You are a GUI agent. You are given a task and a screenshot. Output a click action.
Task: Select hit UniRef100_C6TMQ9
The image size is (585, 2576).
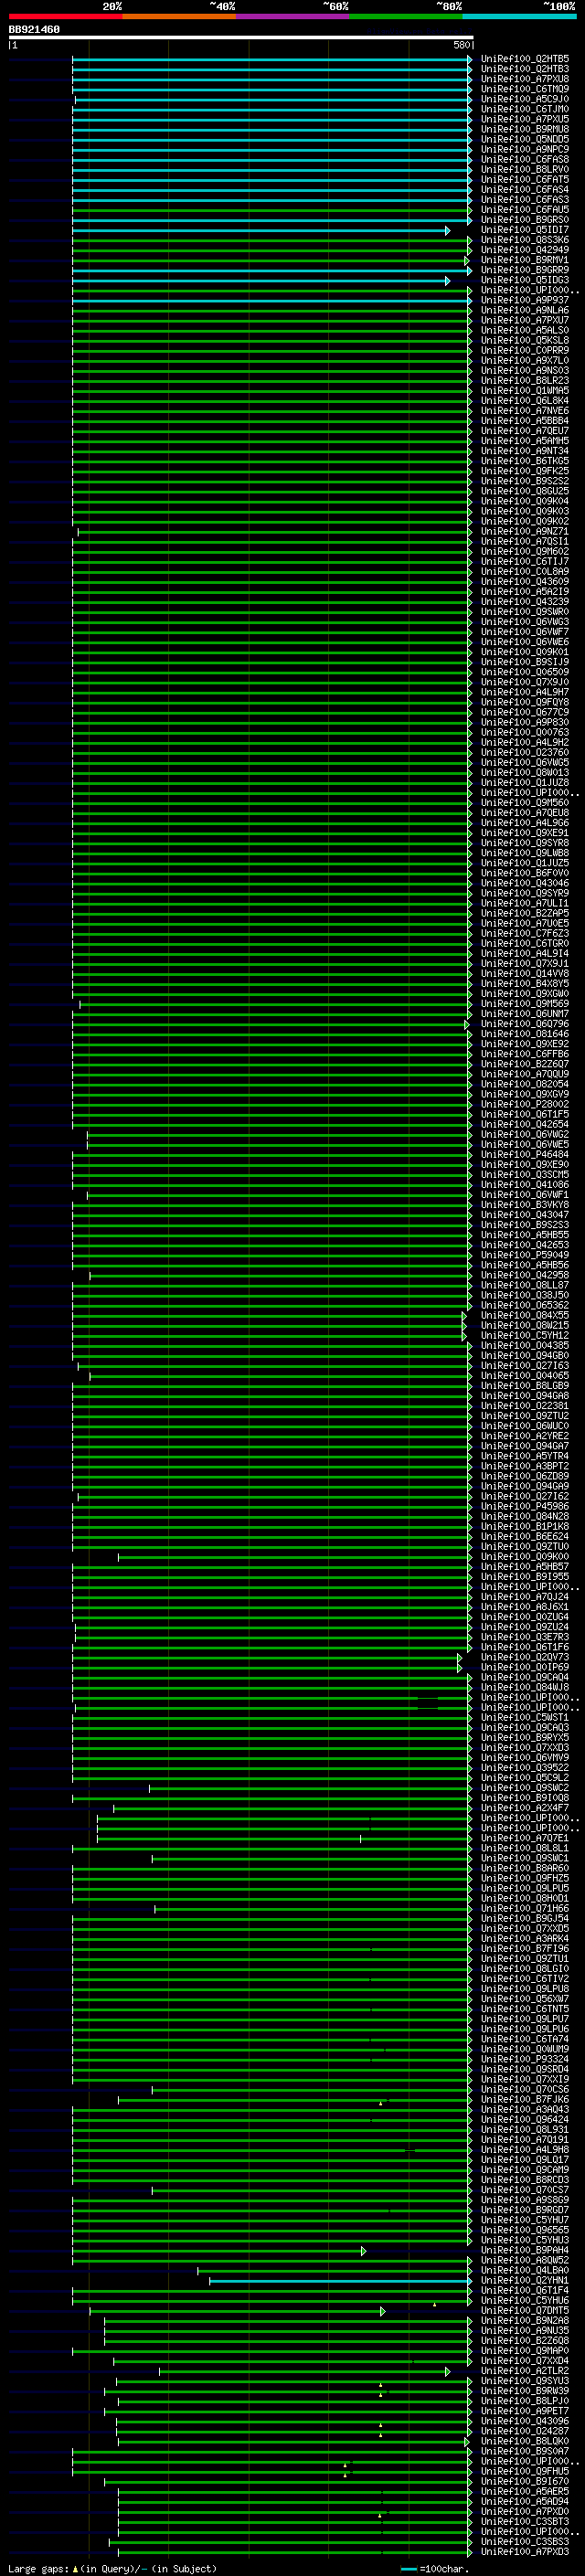(525, 90)
